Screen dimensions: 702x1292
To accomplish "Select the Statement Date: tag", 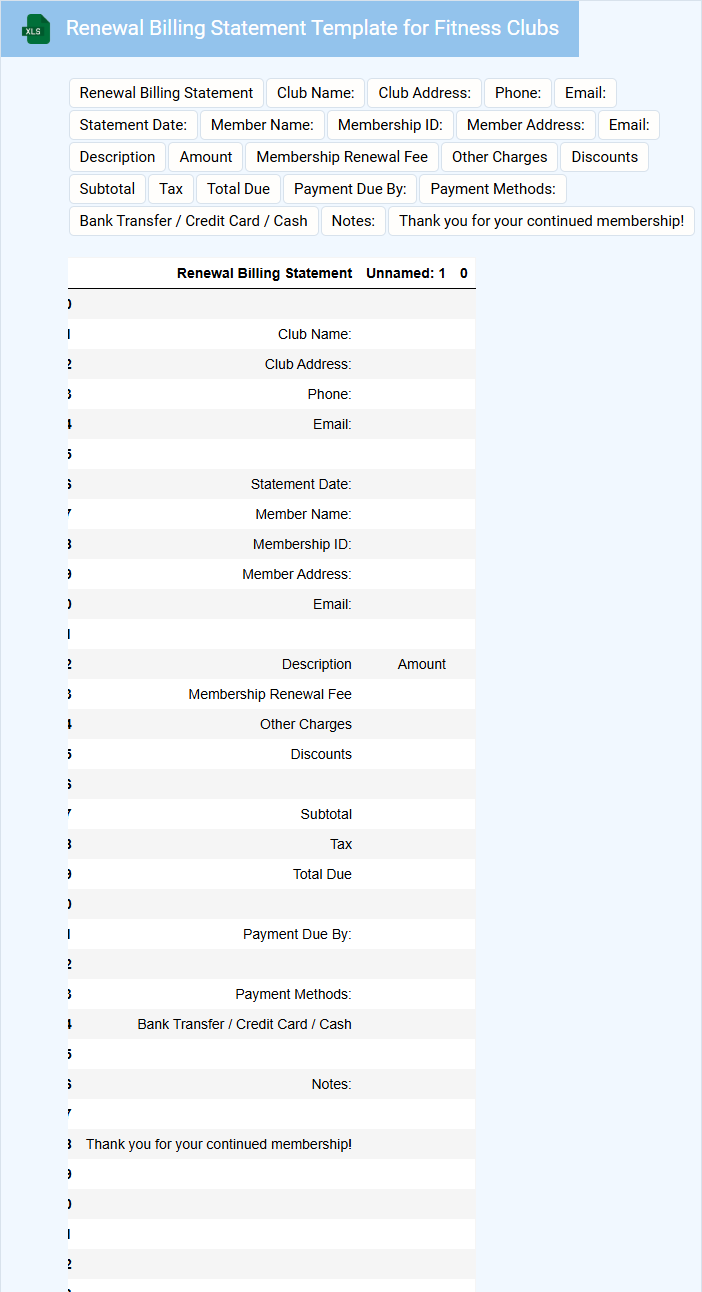I will point(133,125).
